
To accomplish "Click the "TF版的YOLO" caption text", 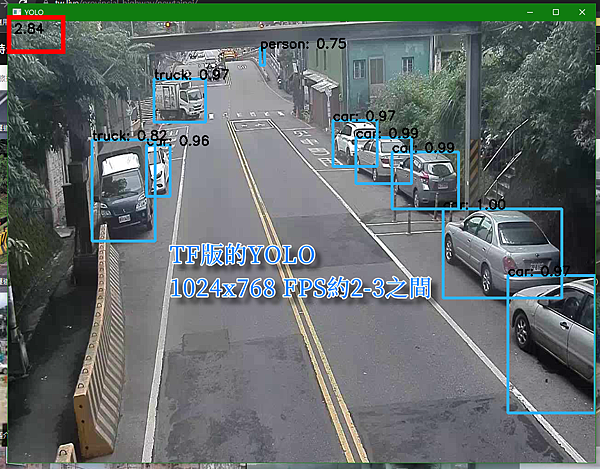I will (243, 255).
